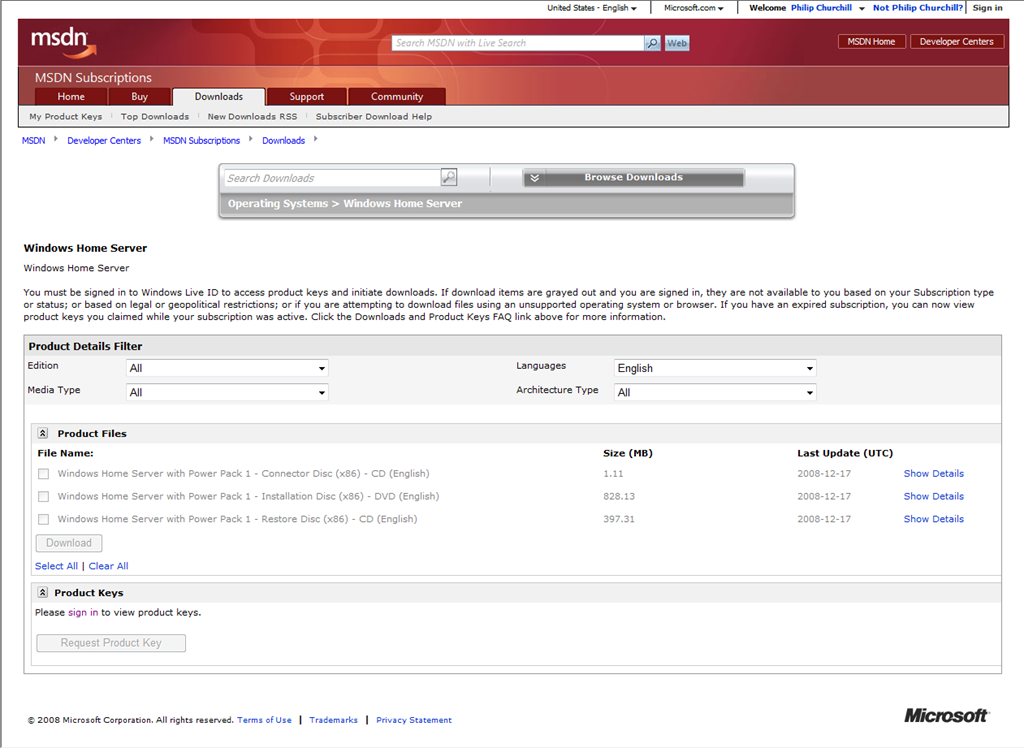Check the Restore Disc file checkbox

pos(43,519)
